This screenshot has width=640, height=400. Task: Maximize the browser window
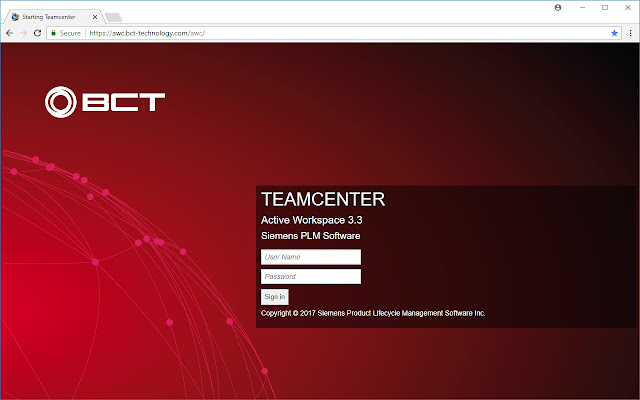point(605,7)
